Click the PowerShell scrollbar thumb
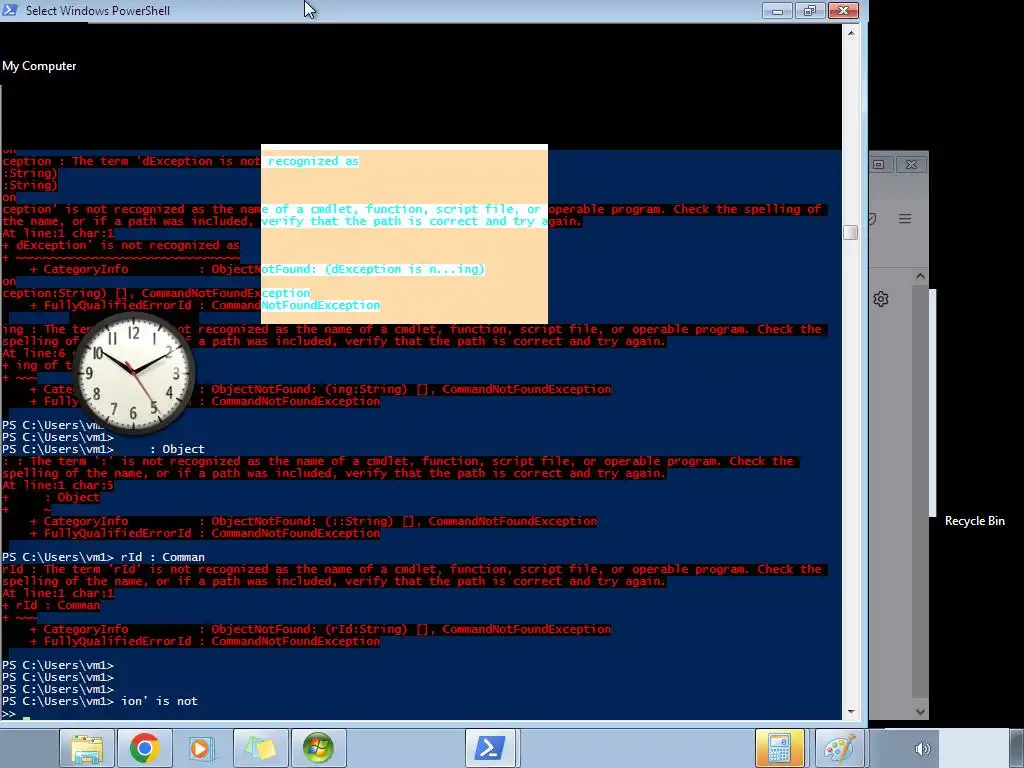 (x=850, y=232)
